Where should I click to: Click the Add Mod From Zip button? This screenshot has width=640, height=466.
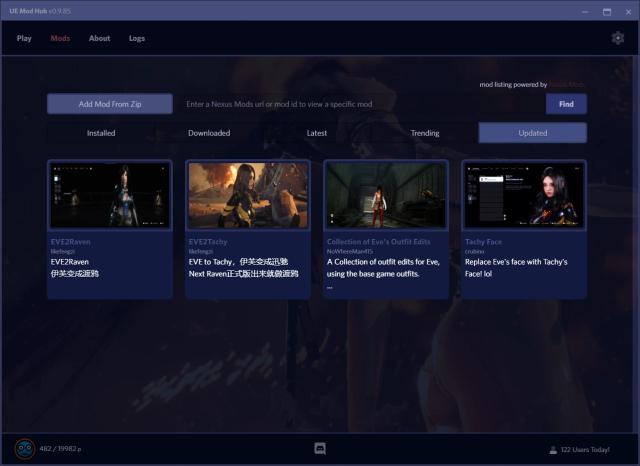(110, 104)
